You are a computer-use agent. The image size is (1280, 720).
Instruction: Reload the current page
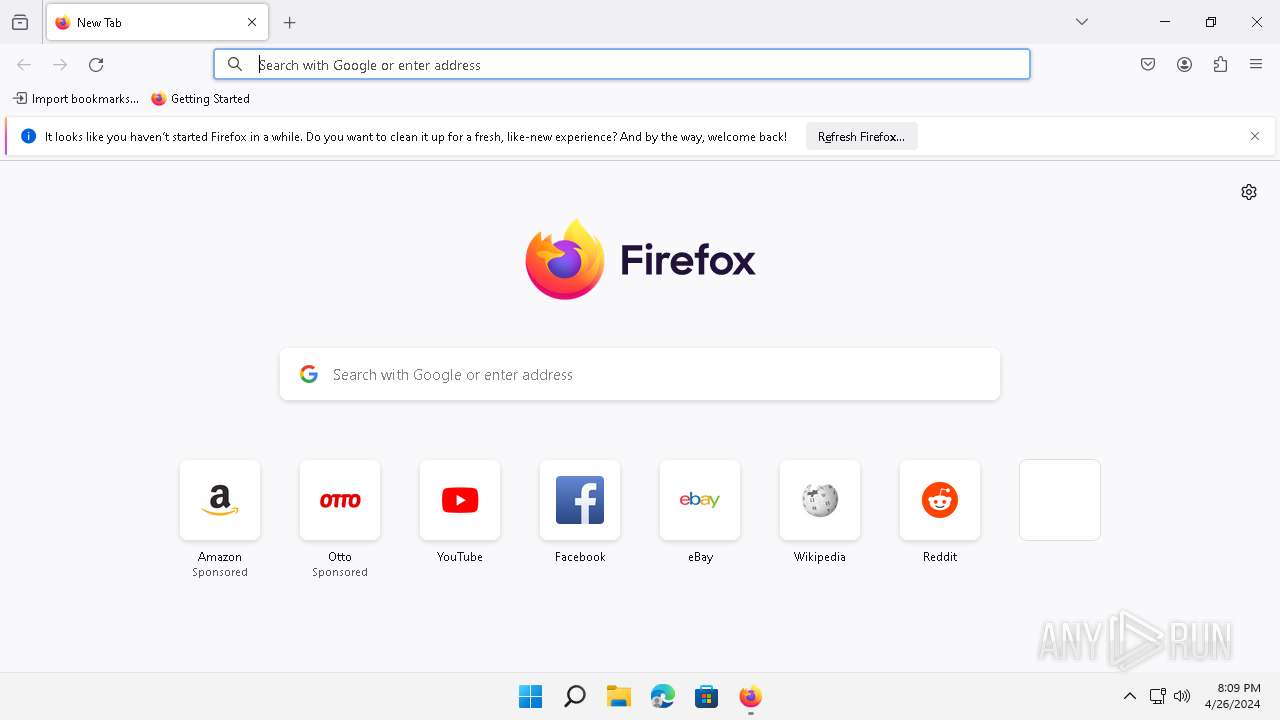(96, 64)
